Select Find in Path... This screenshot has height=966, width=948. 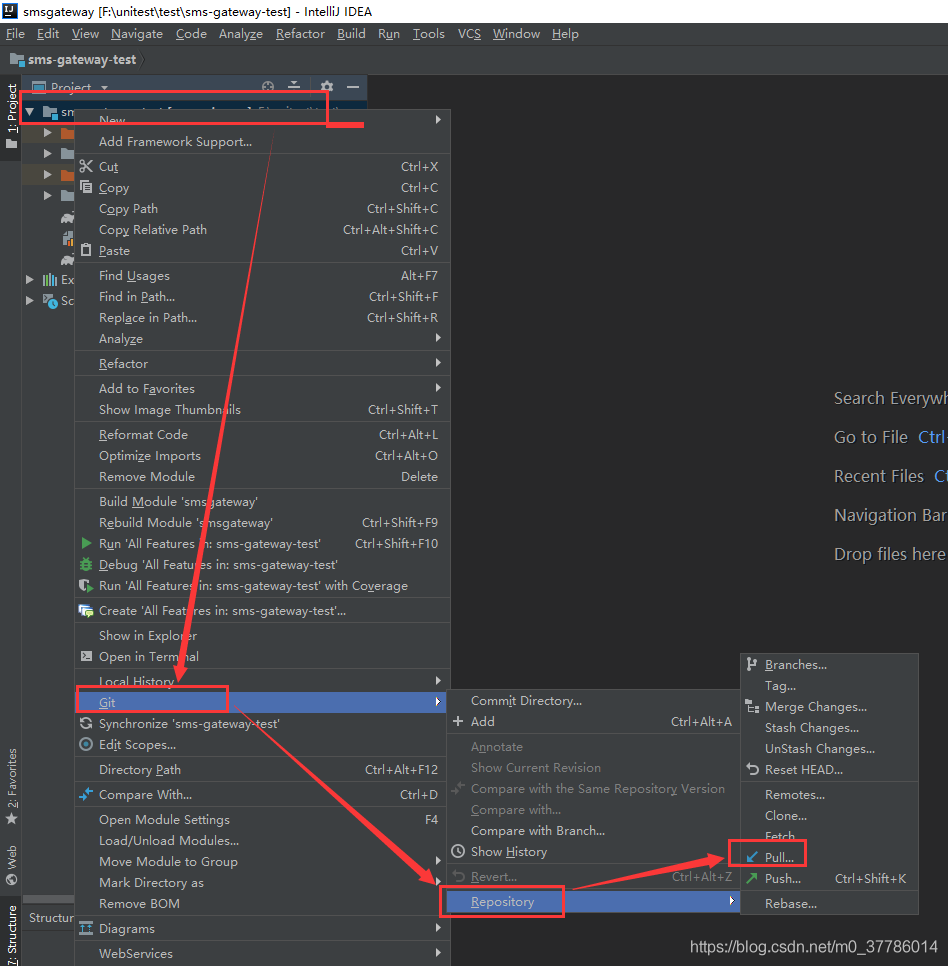pyautogui.click(x=262, y=297)
